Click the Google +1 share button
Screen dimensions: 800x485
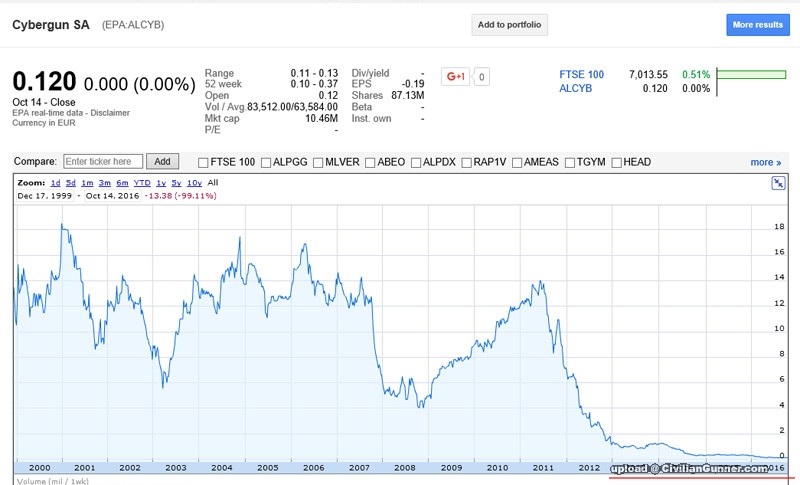456,76
